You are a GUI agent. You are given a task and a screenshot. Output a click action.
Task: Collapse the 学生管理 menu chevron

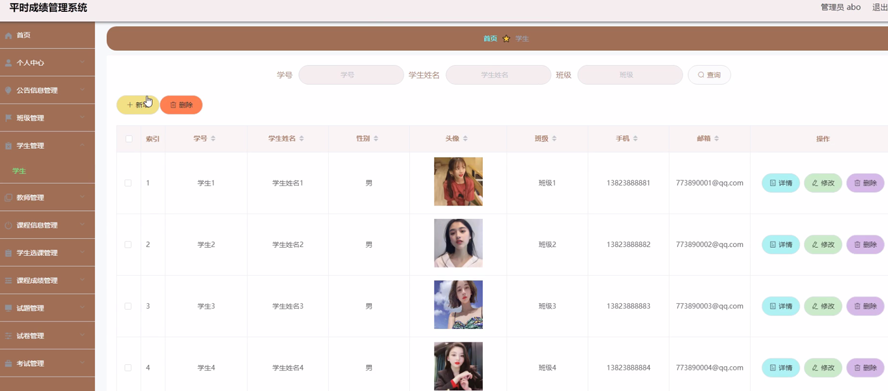tap(82, 145)
